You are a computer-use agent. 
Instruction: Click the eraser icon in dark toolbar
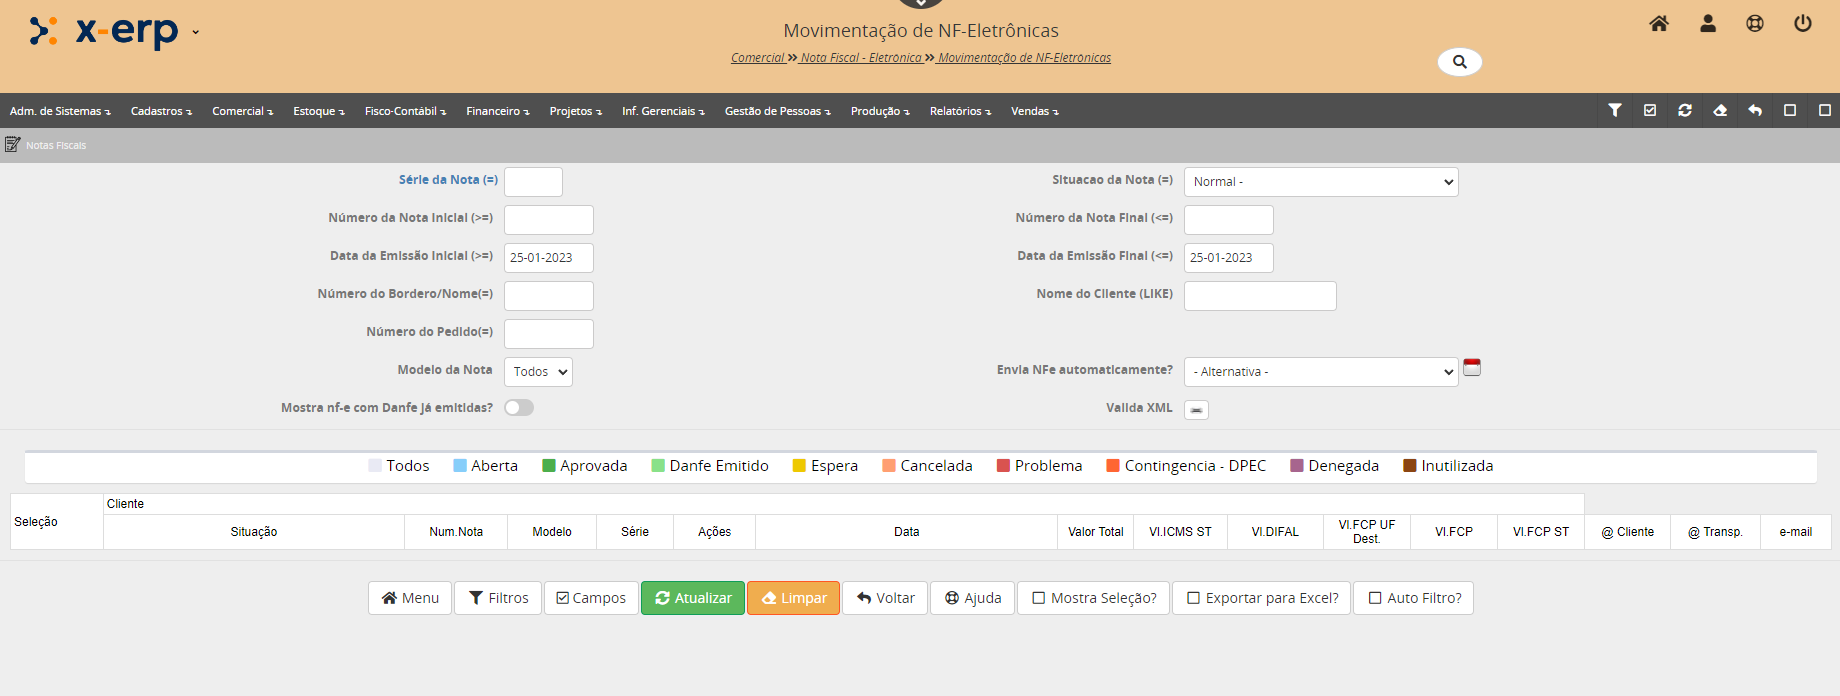1720,111
